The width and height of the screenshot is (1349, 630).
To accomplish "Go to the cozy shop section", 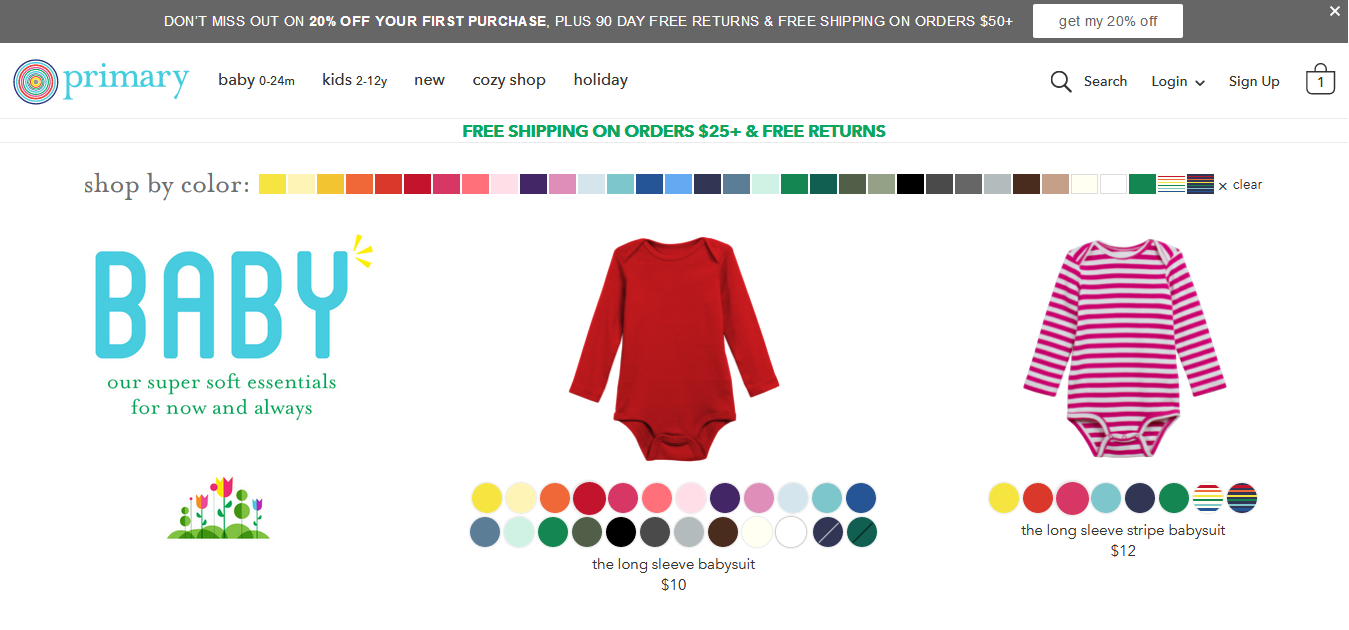I will [x=509, y=80].
